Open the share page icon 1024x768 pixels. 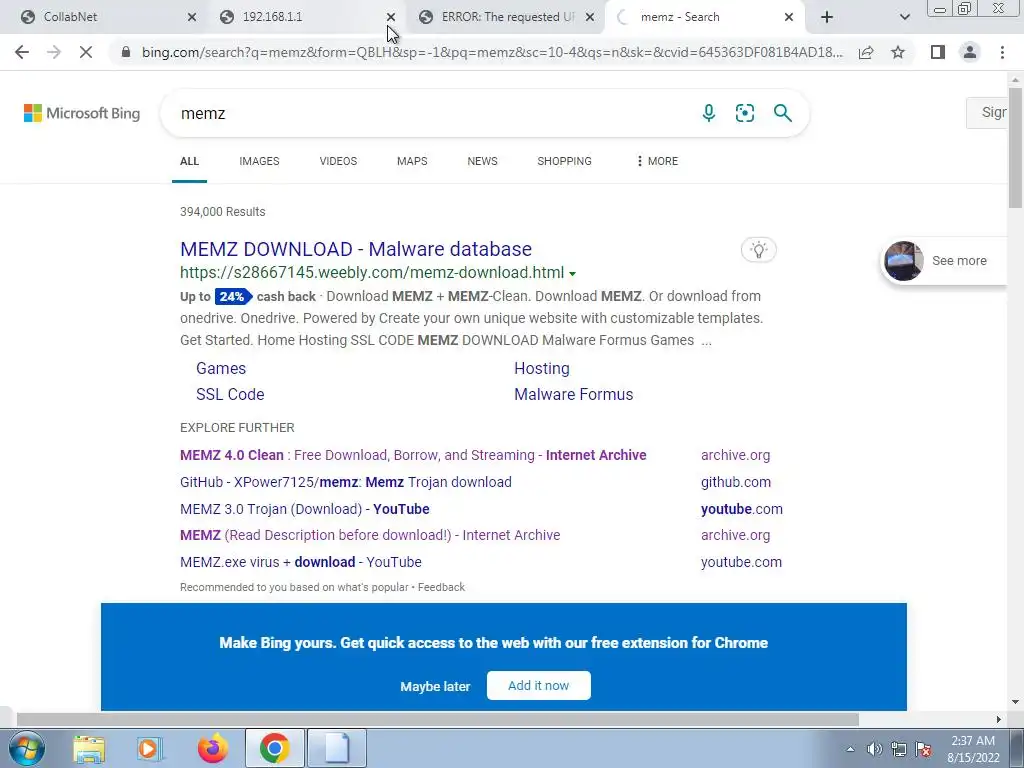[x=866, y=52]
